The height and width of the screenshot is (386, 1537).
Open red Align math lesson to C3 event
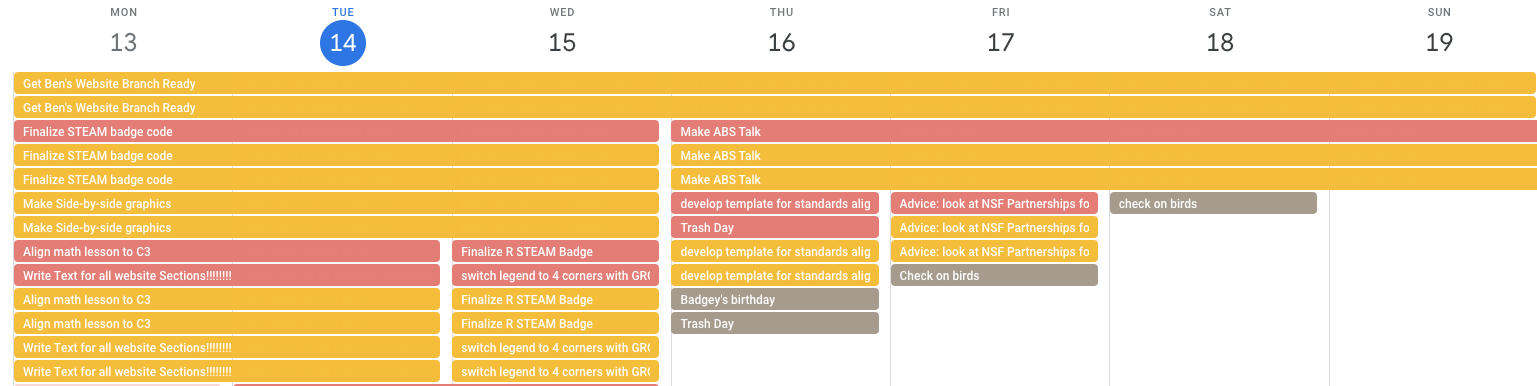pyautogui.click(x=227, y=251)
